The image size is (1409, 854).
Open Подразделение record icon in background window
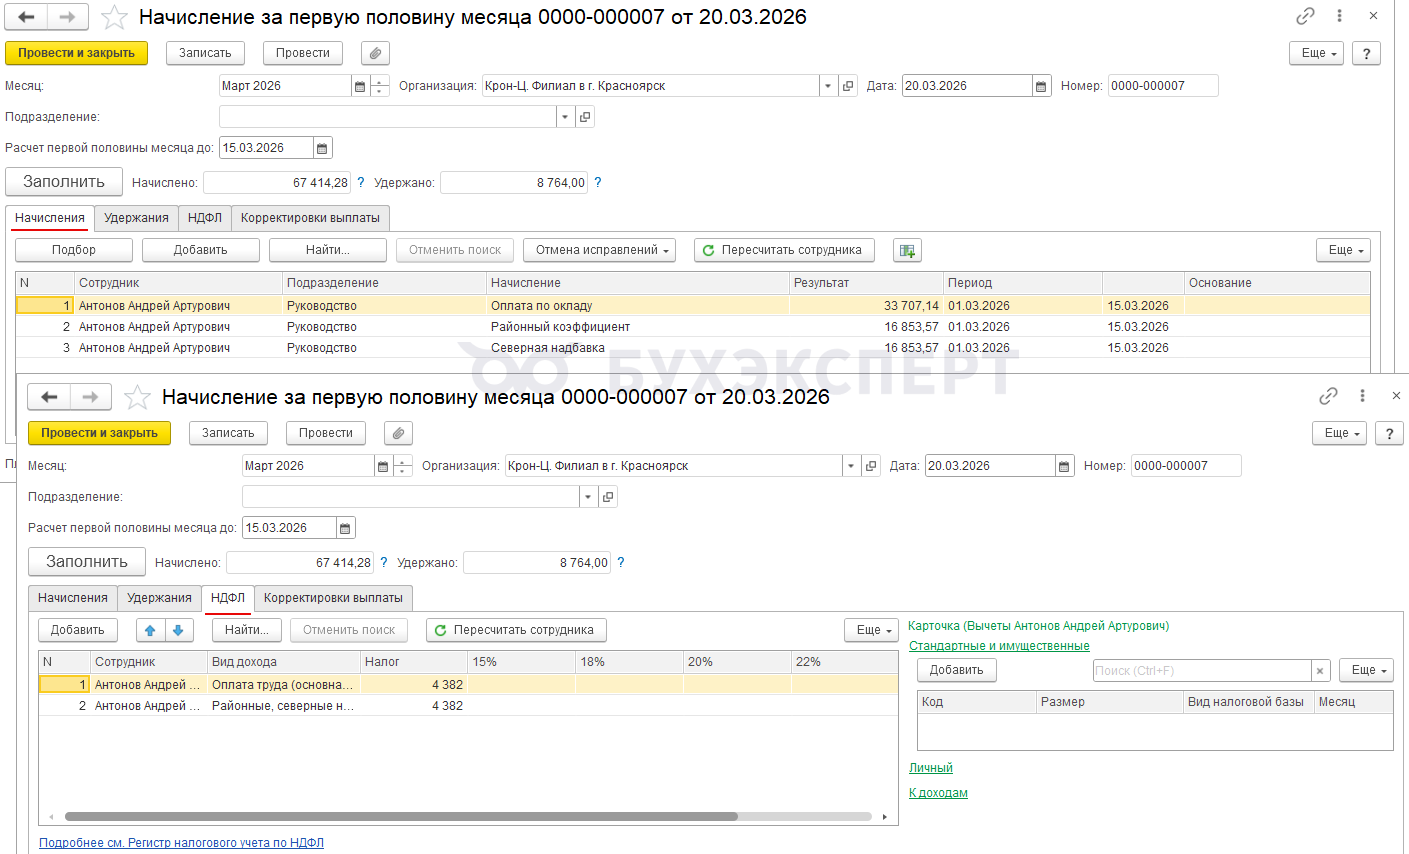pyautogui.click(x=585, y=117)
